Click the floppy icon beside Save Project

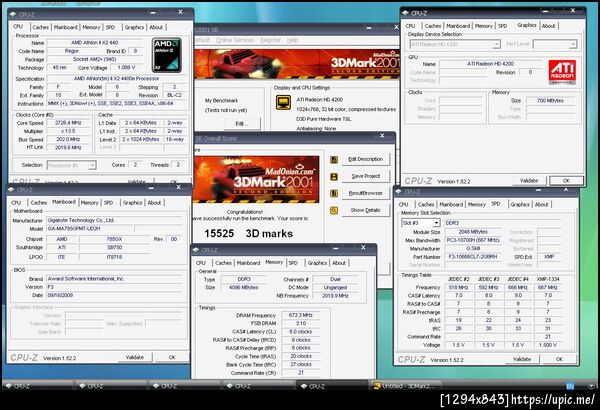point(334,176)
